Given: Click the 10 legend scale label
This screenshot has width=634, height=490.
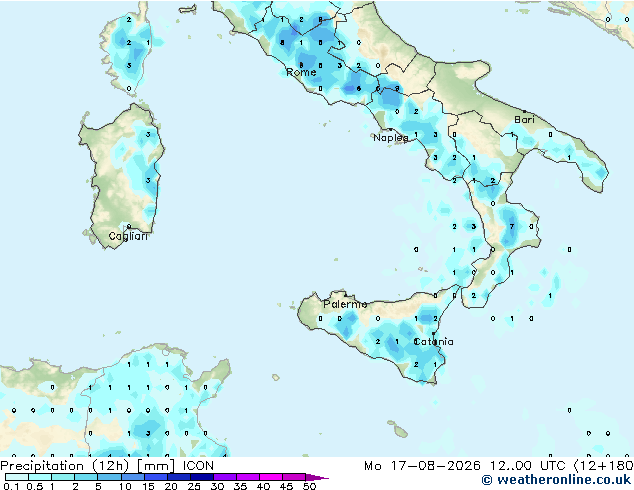Looking at the screenshot, I should [x=125, y=486].
